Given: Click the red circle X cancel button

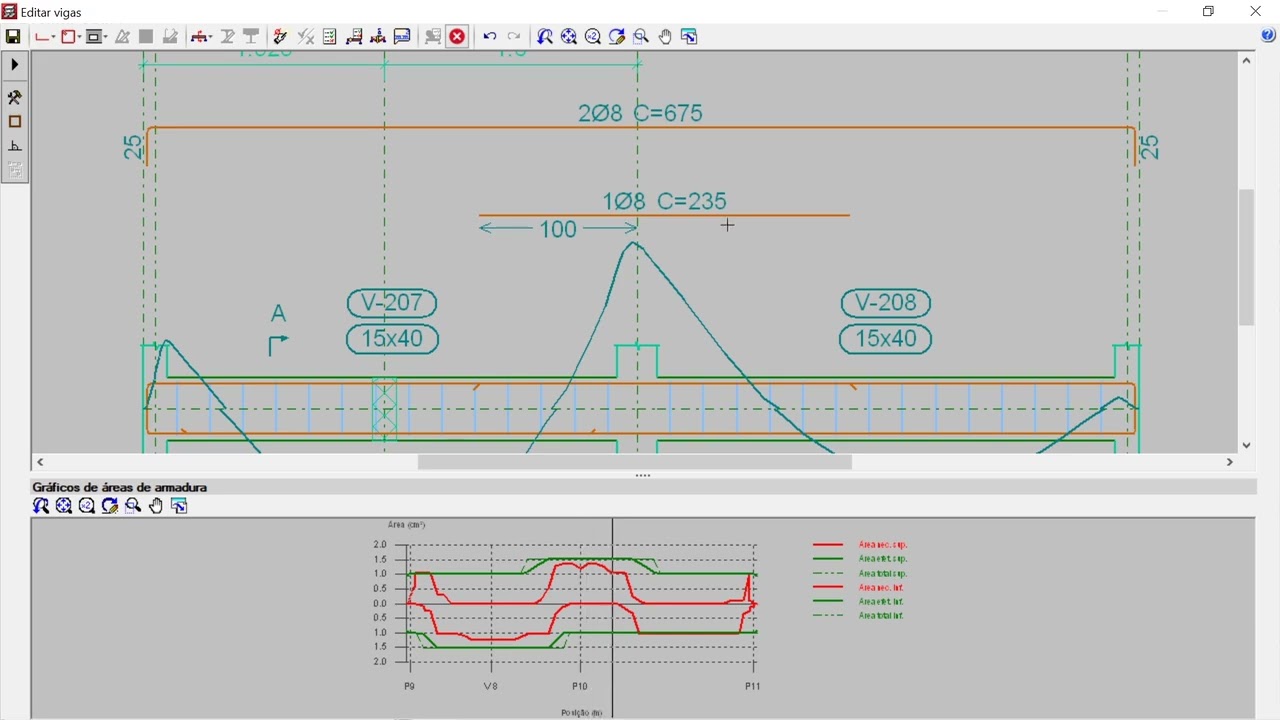Looking at the screenshot, I should (457, 37).
